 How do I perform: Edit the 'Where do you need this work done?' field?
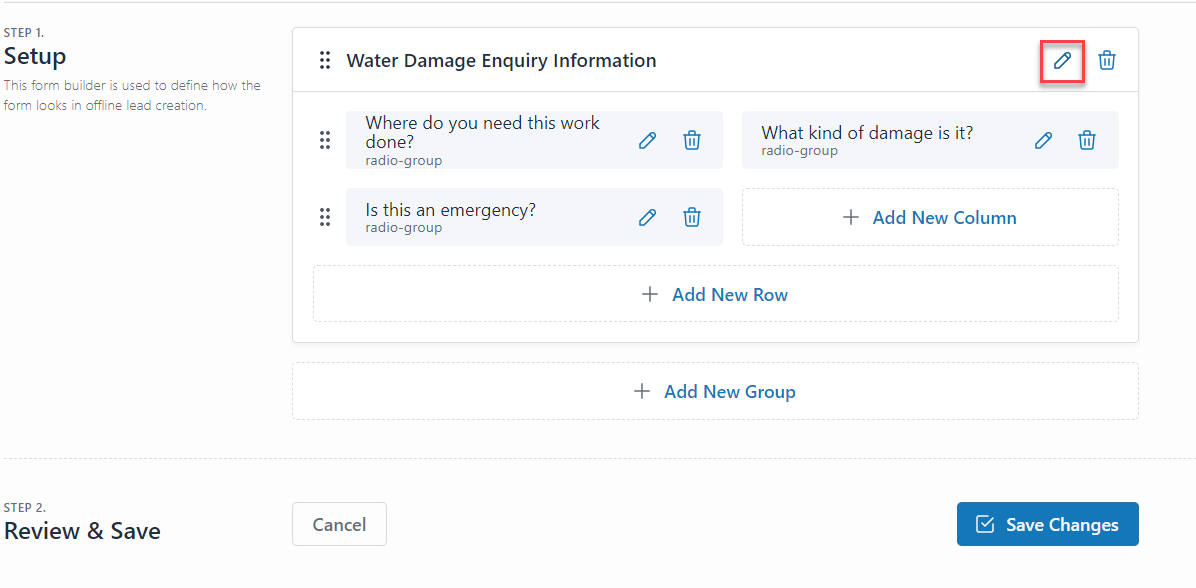click(647, 140)
